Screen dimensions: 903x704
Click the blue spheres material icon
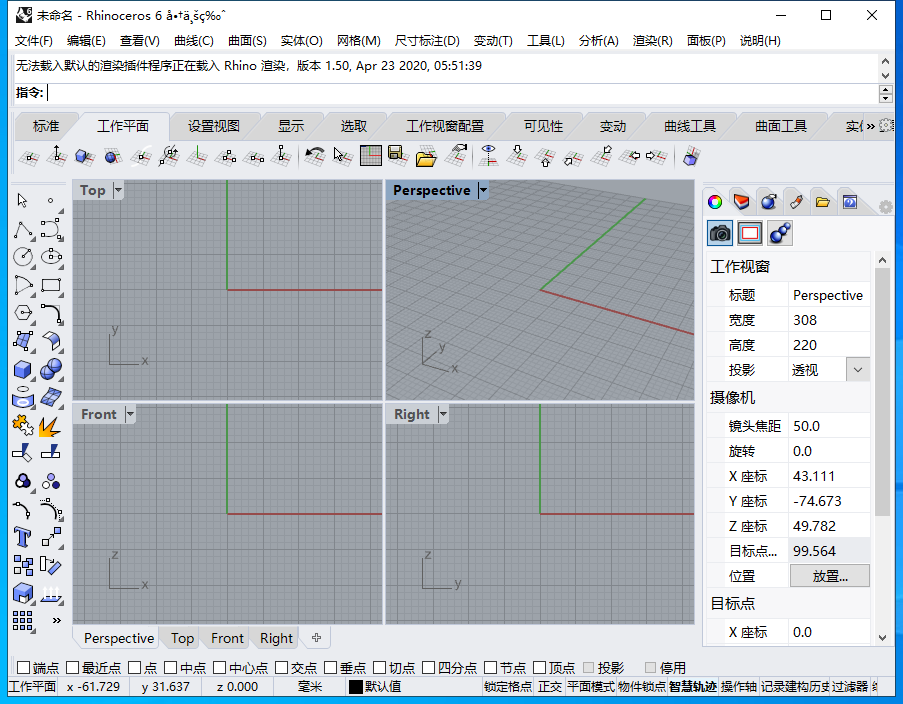click(780, 233)
